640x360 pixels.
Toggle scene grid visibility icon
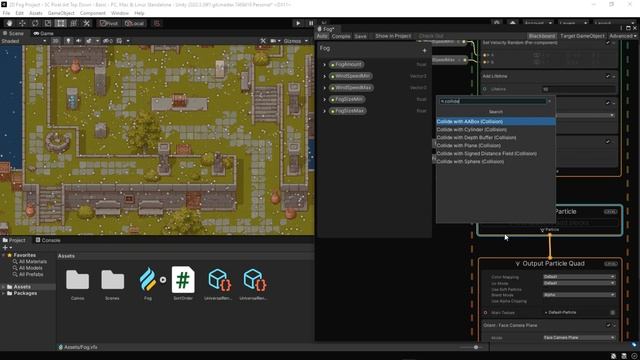coord(119,41)
